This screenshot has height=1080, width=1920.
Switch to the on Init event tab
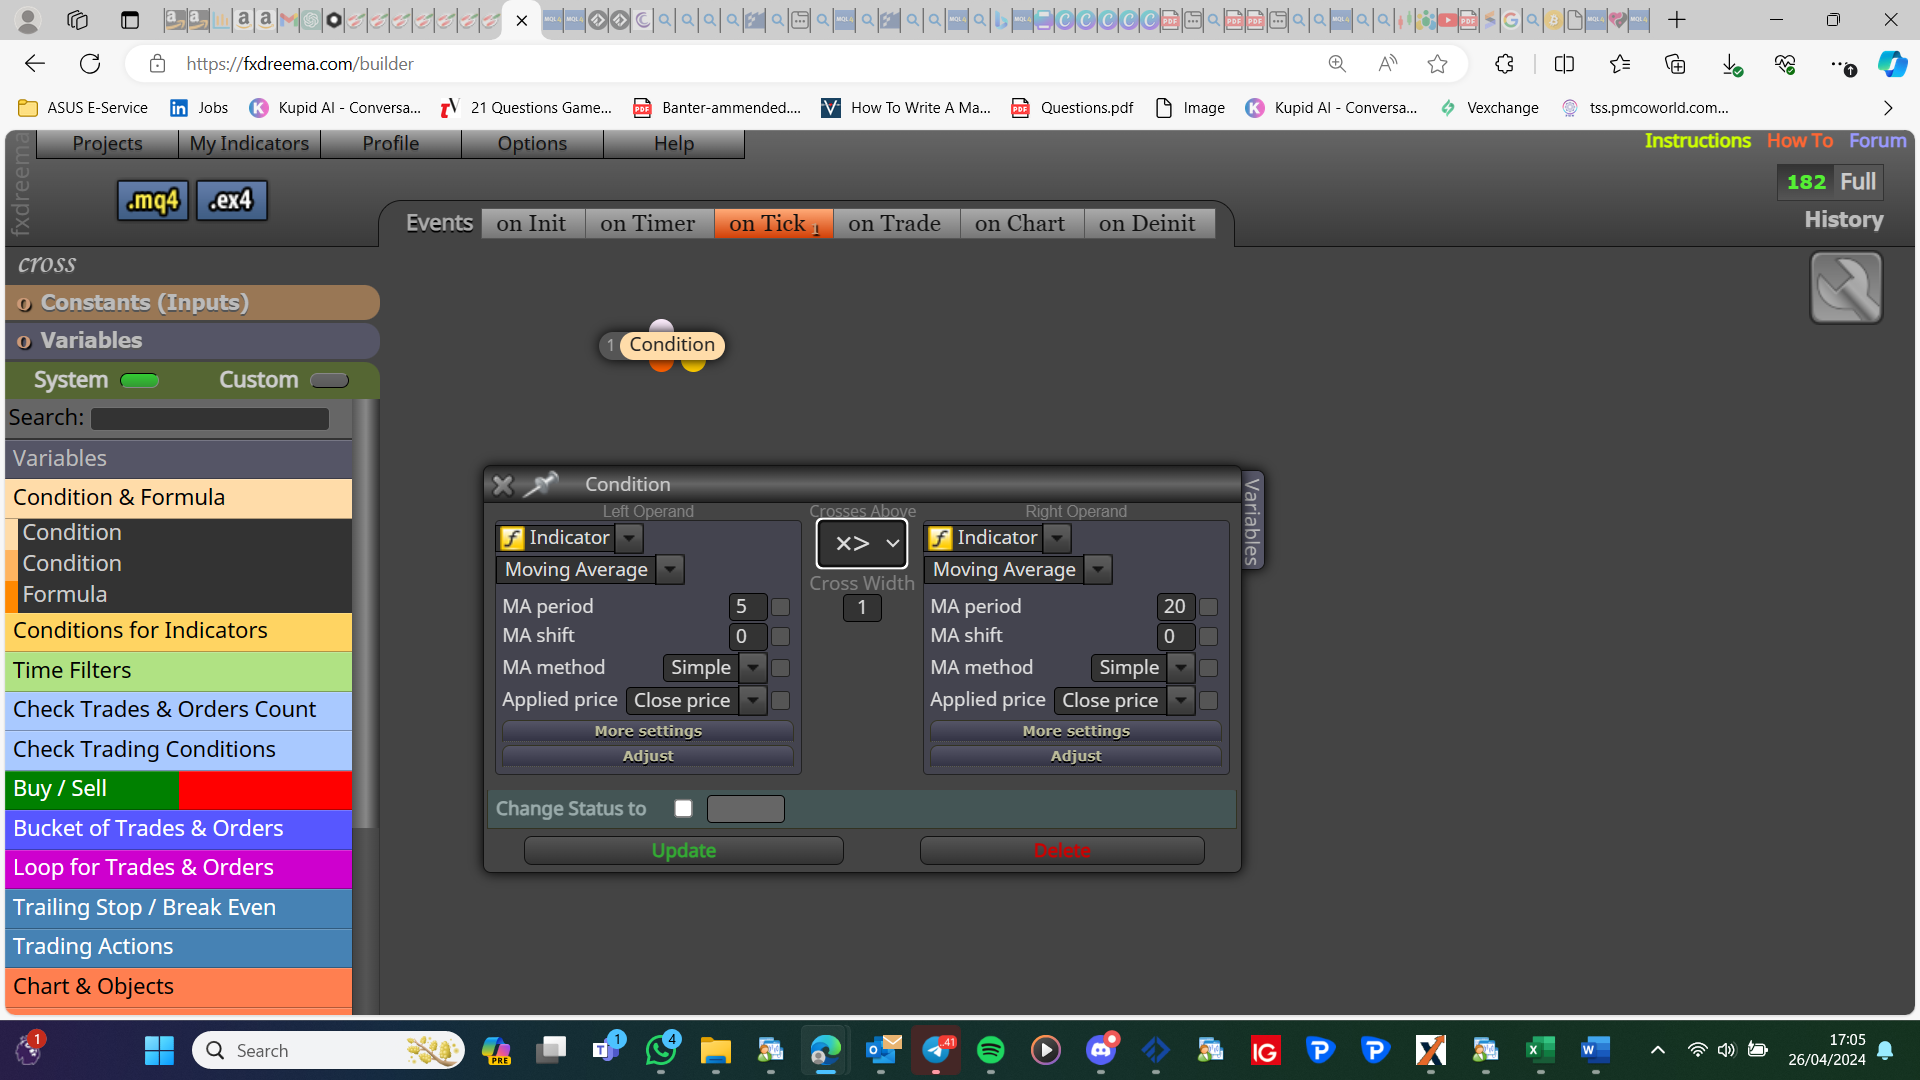point(531,224)
